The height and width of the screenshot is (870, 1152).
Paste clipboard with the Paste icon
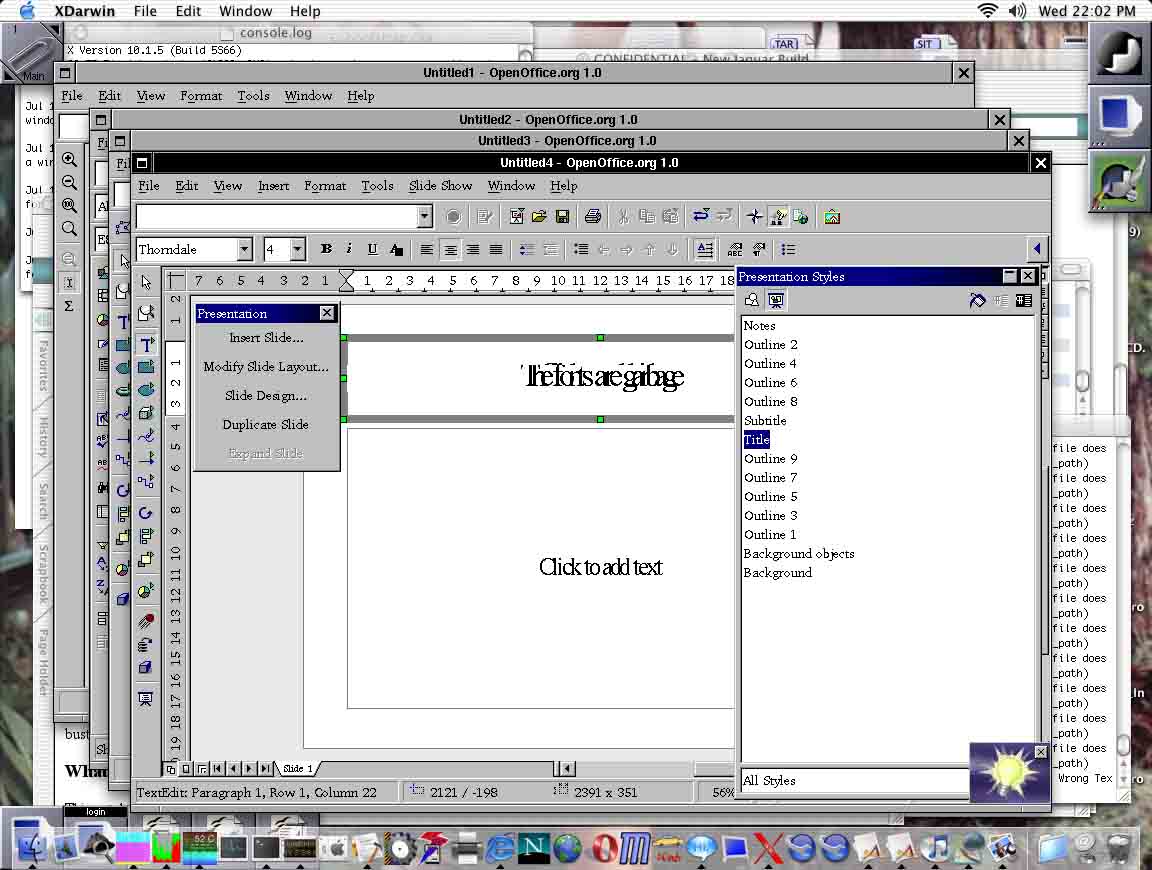click(670, 217)
